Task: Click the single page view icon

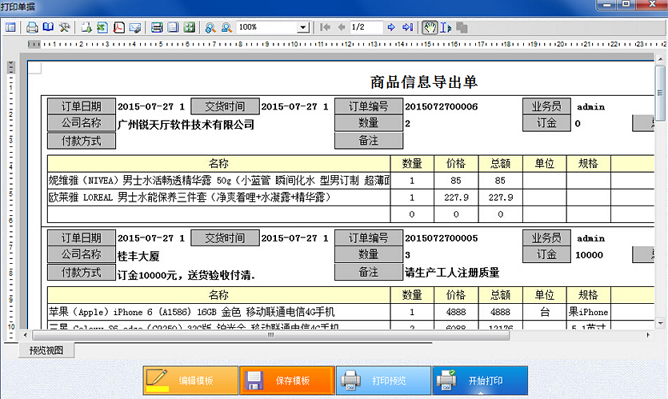Action: 173,28
